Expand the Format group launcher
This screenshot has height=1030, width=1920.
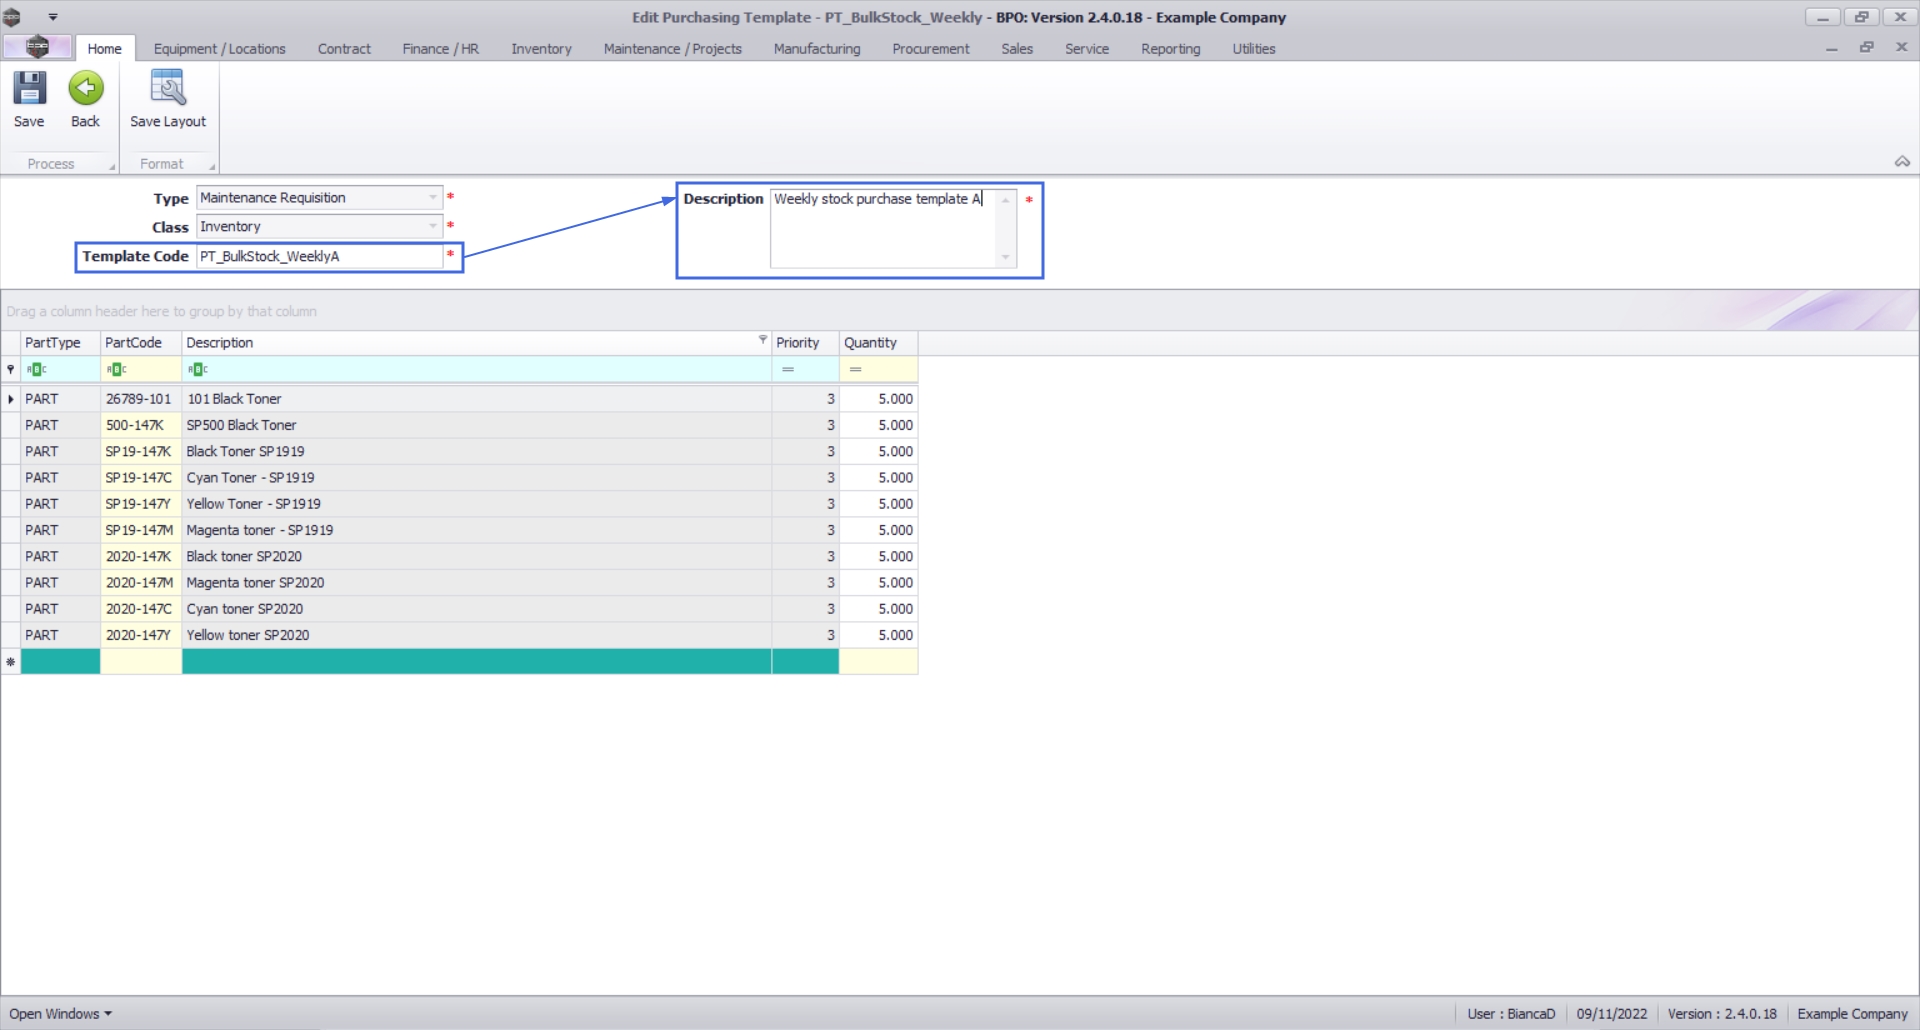(x=212, y=167)
